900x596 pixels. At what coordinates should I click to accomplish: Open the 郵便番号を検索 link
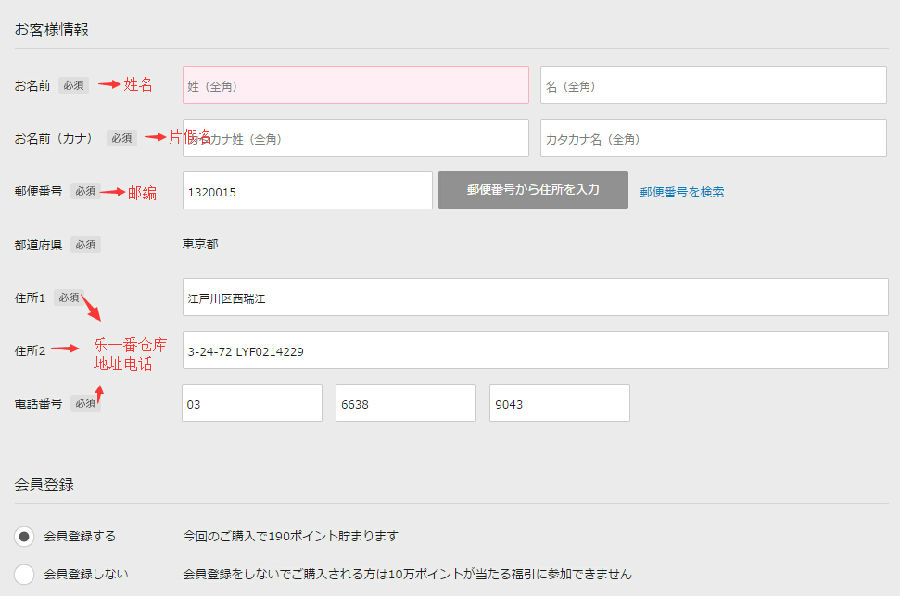(x=682, y=191)
